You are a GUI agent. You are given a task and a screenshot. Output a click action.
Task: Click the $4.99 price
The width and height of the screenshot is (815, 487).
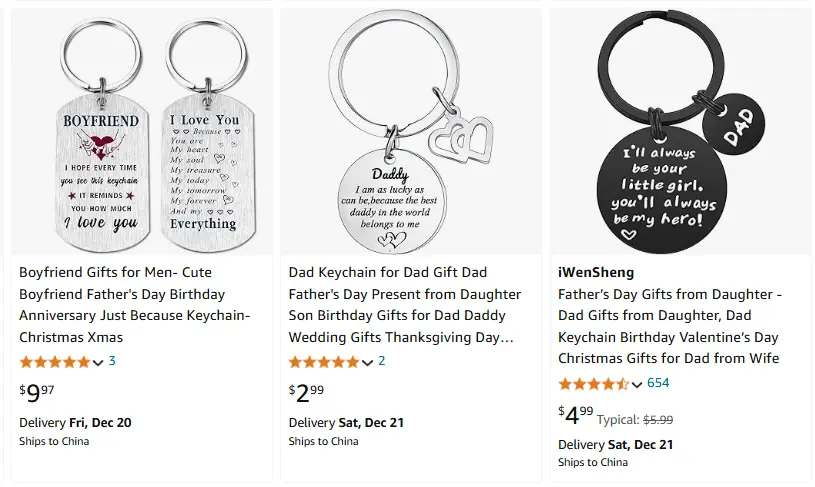pyautogui.click(x=576, y=415)
